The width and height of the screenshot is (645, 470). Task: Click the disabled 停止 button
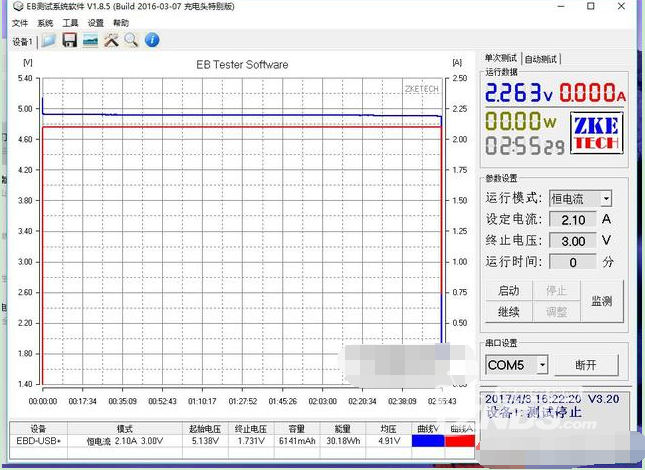pos(556,291)
